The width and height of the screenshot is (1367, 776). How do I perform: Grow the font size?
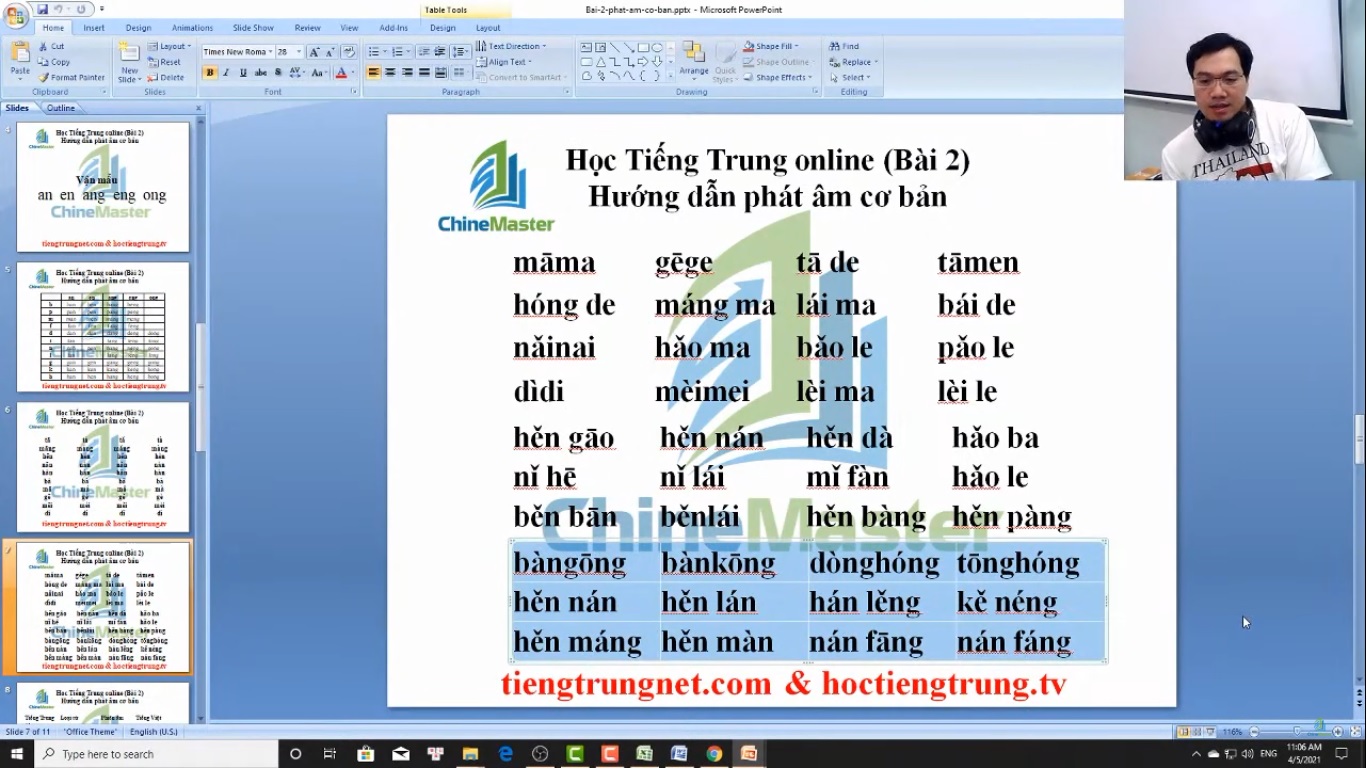314,52
